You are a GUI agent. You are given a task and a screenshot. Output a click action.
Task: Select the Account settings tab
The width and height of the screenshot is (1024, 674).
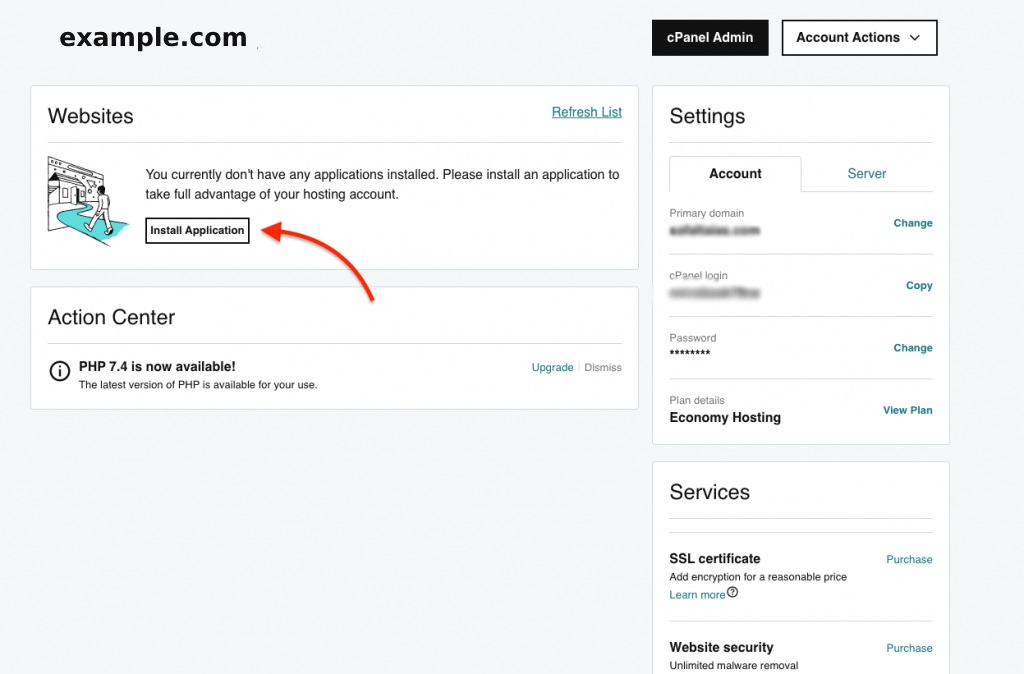pyautogui.click(x=735, y=174)
